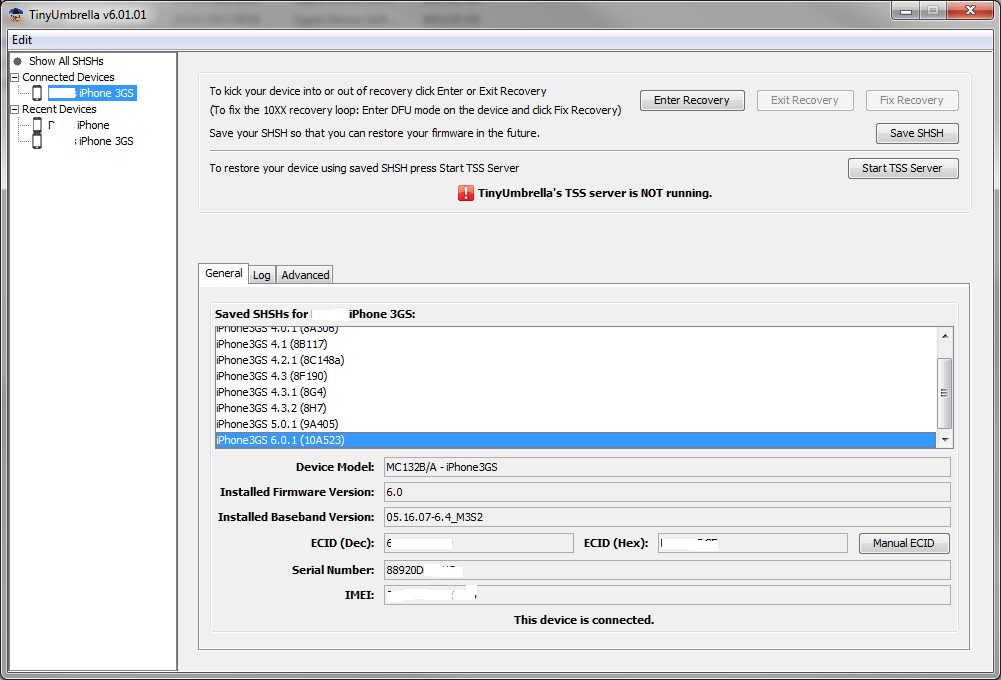1001x680 pixels.
Task: Switch to the Log tab
Action: [x=262, y=275]
